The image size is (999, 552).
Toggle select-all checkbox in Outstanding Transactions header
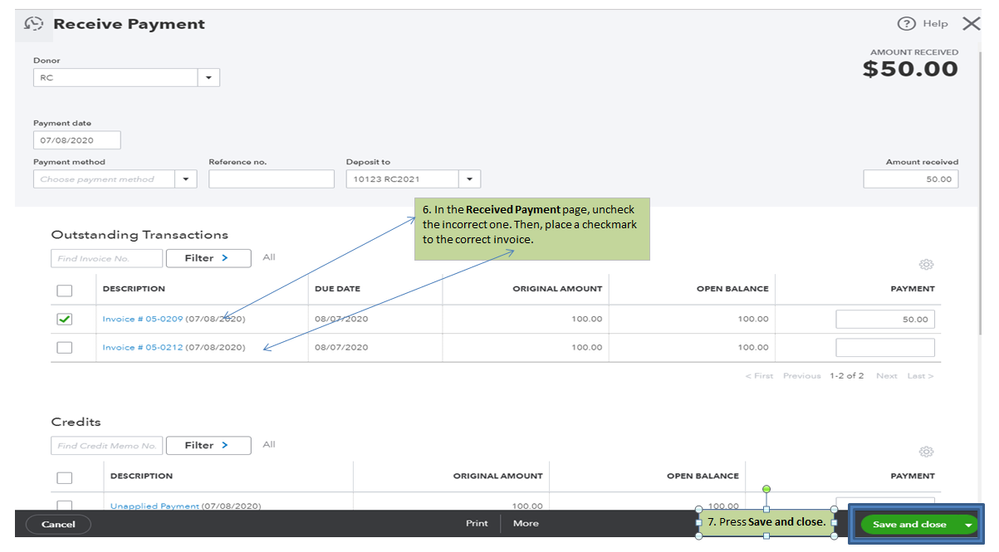tap(65, 290)
